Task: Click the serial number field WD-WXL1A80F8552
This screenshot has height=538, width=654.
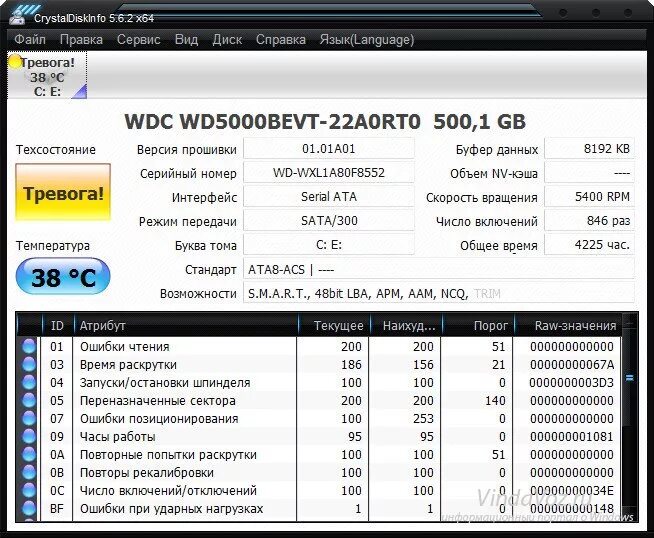Action: click(329, 173)
